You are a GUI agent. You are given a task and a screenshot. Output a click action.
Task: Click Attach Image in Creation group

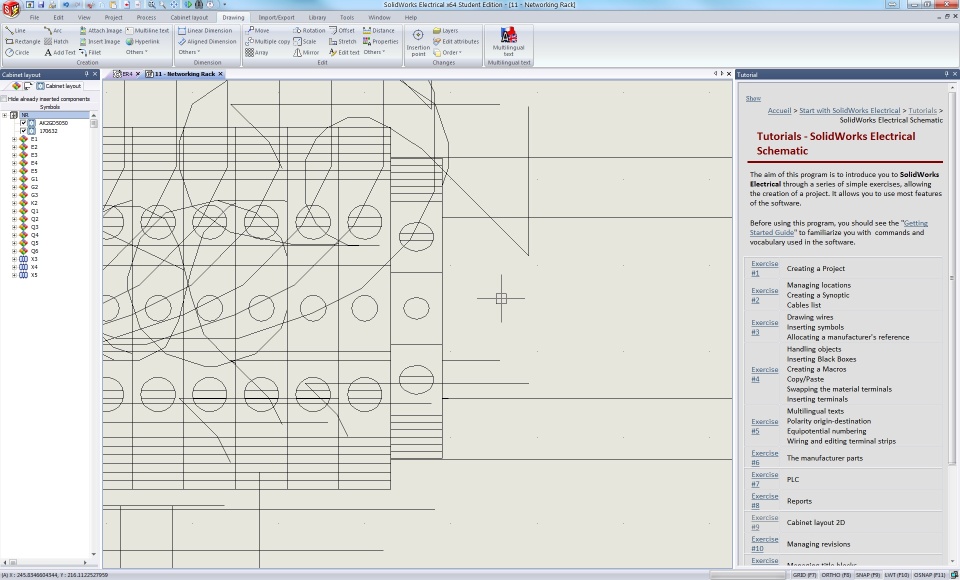tap(100, 31)
